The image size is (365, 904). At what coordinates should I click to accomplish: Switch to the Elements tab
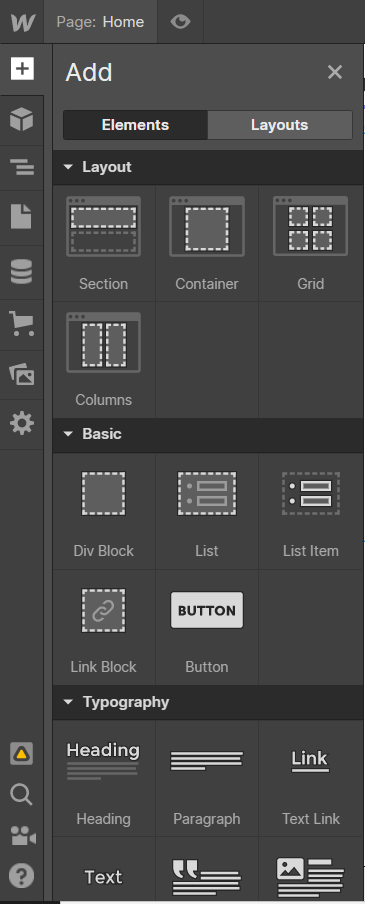pos(135,125)
